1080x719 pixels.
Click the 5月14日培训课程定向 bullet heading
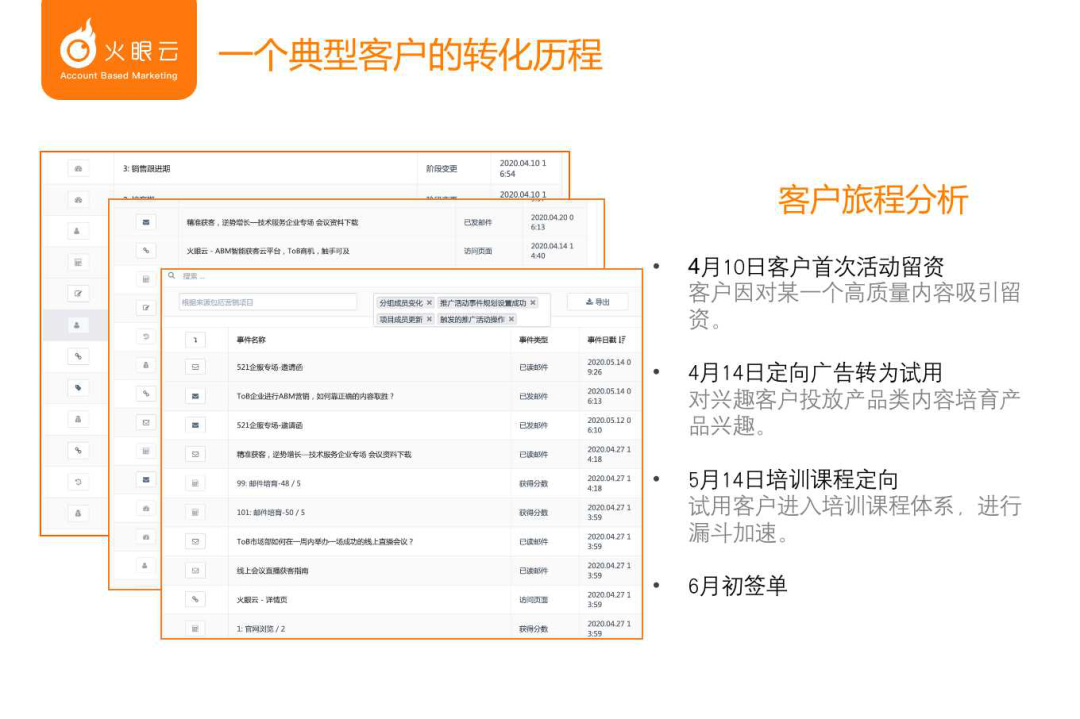click(793, 479)
